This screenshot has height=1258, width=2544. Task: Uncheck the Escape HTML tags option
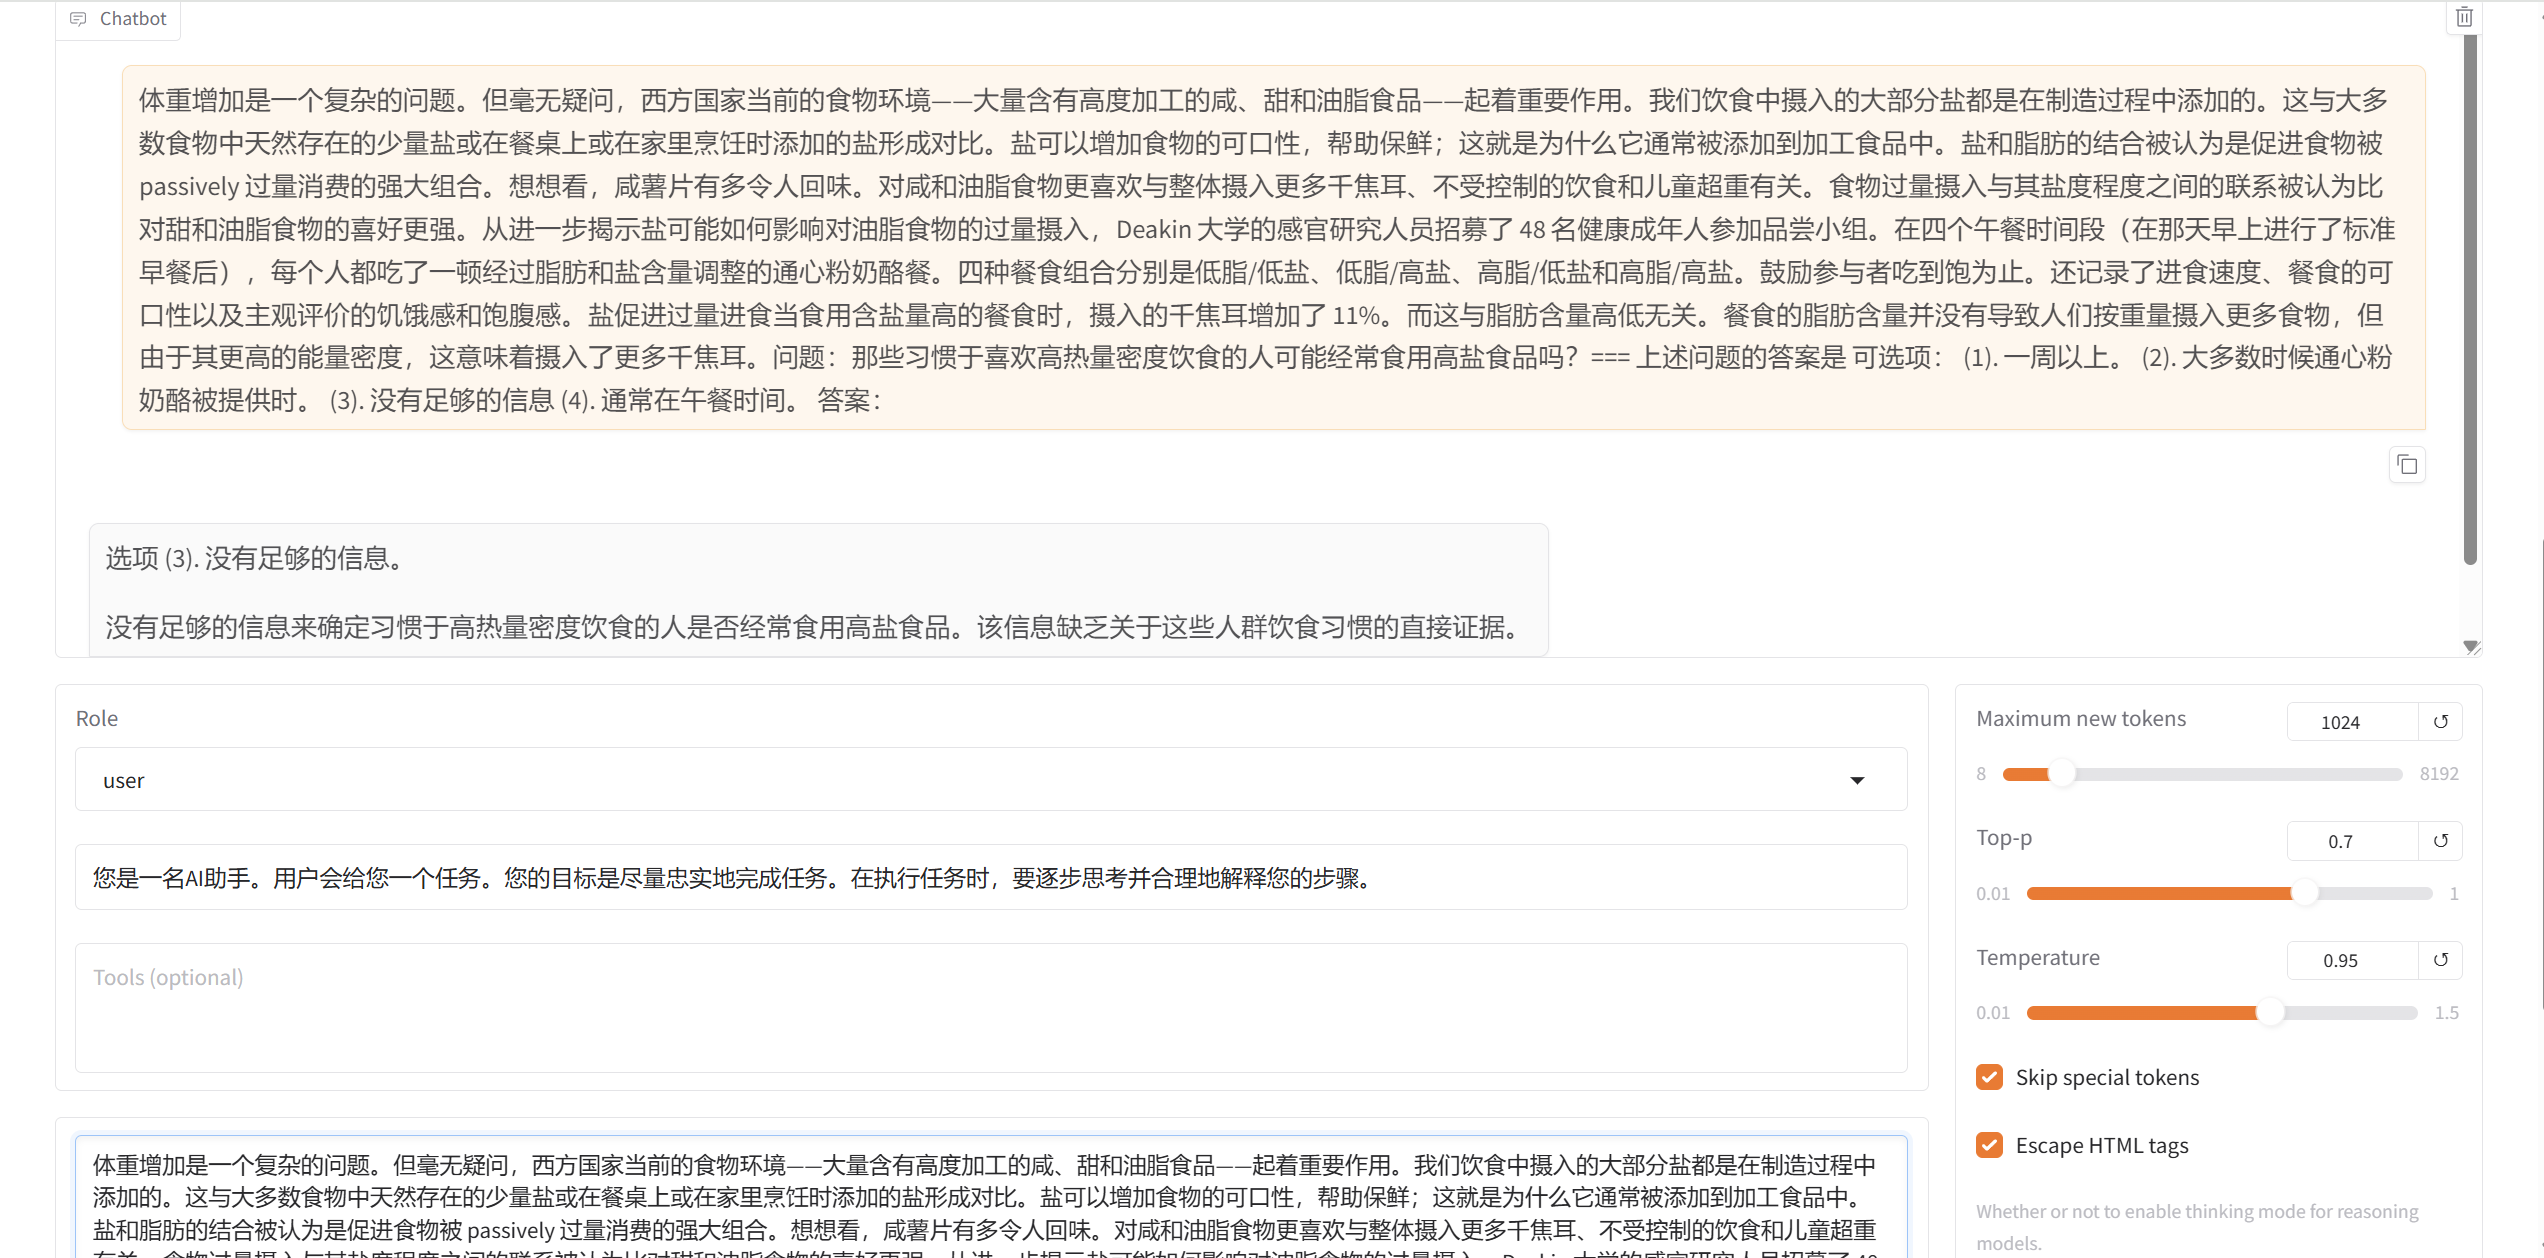click(x=1987, y=1144)
